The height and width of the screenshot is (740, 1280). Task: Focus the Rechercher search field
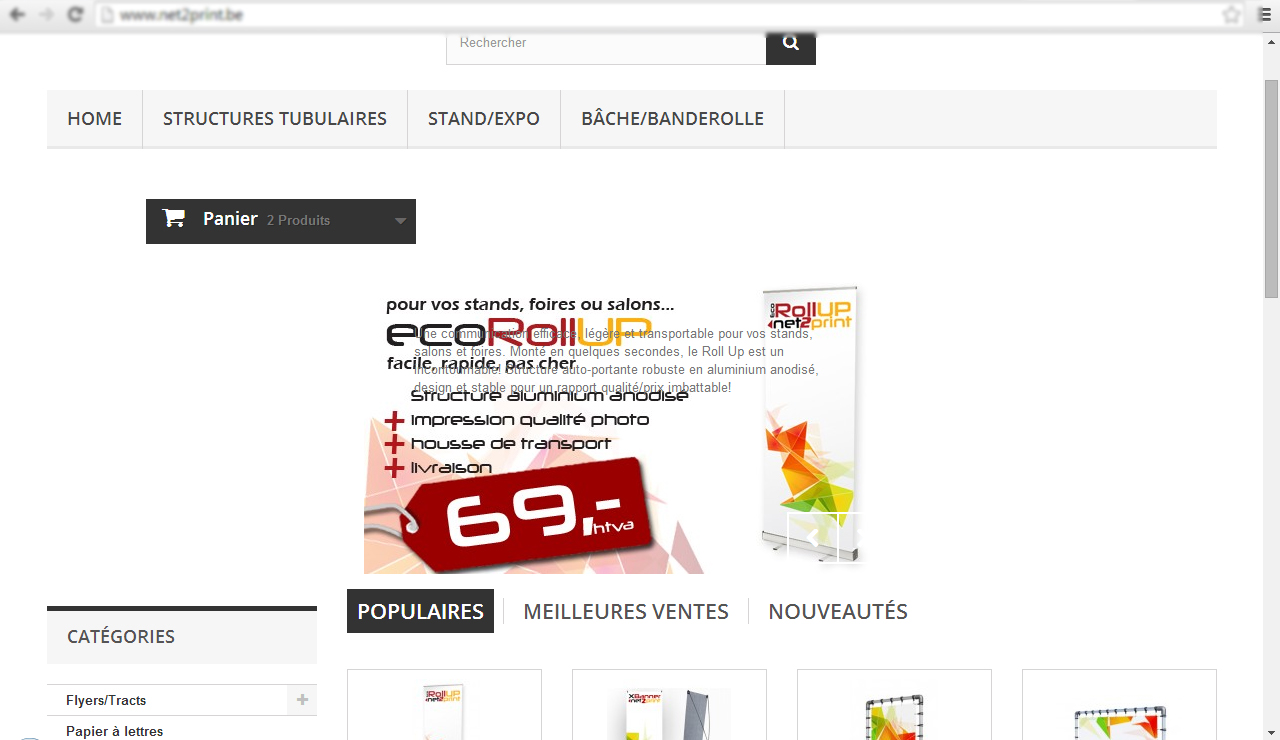click(606, 43)
